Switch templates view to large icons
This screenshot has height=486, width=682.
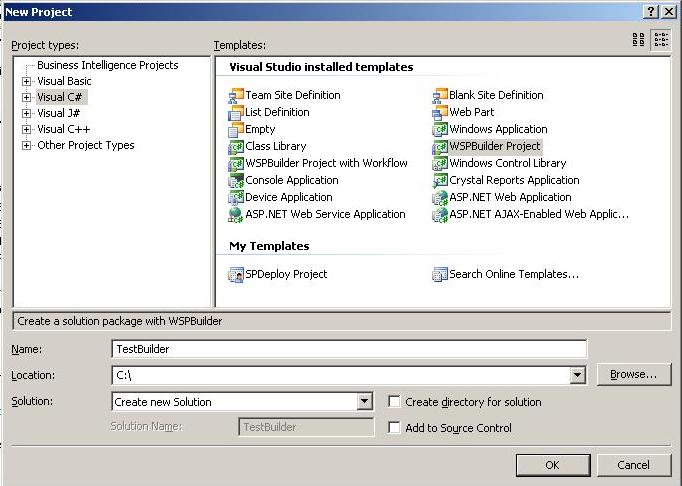pos(639,40)
